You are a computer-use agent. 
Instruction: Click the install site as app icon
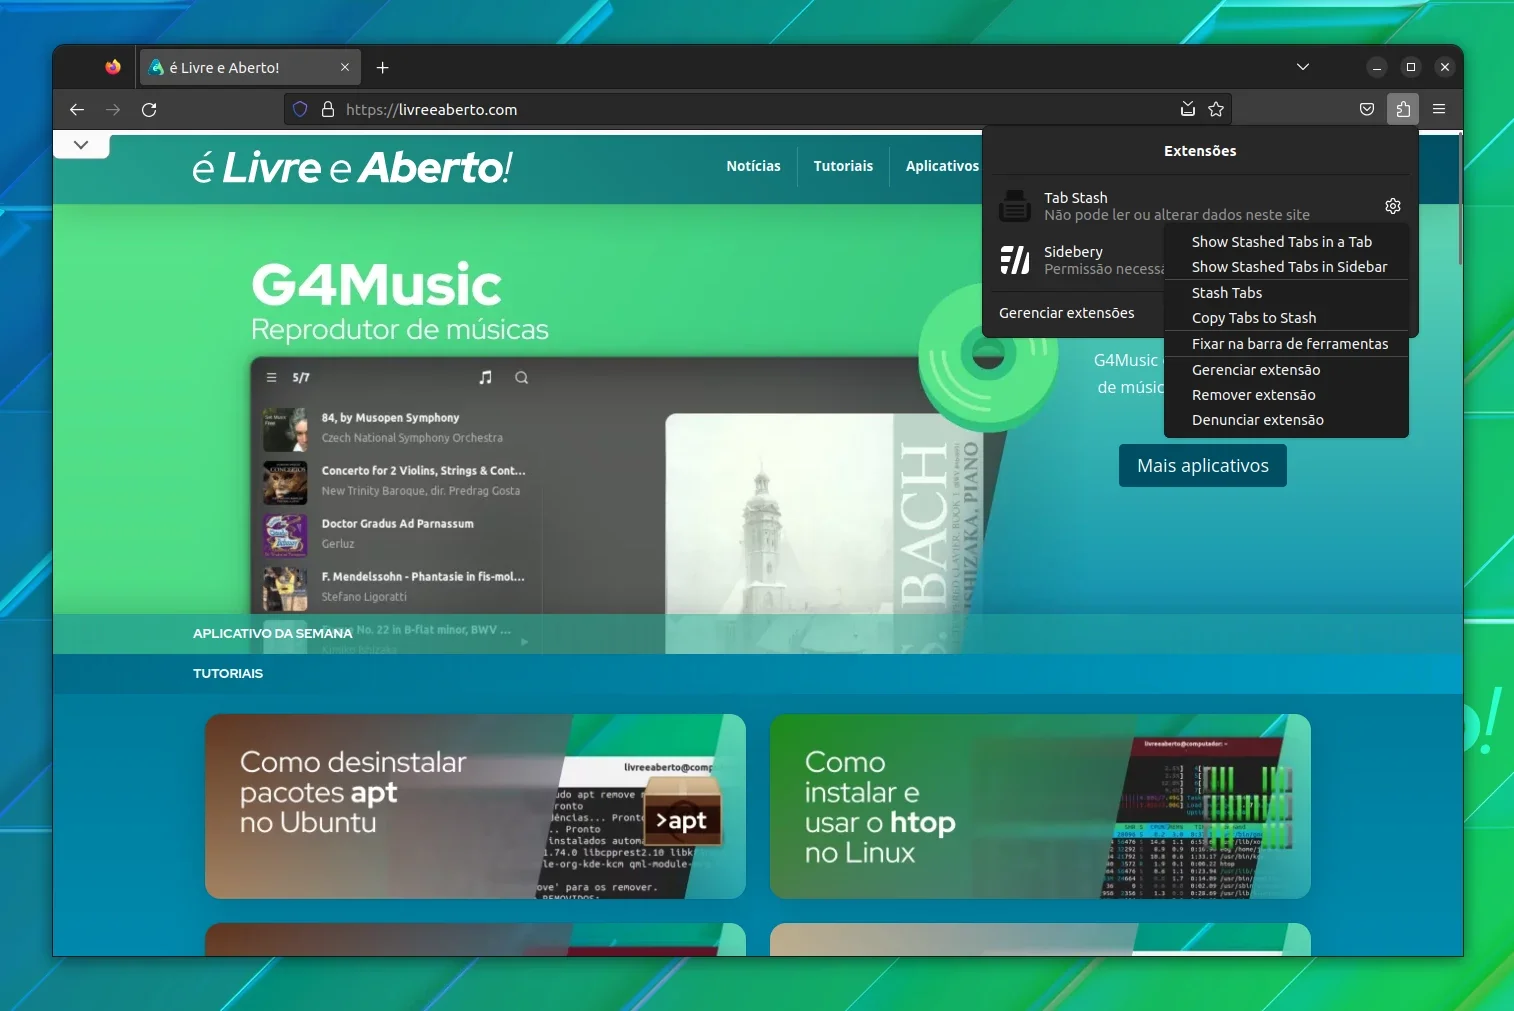(1188, 109)
